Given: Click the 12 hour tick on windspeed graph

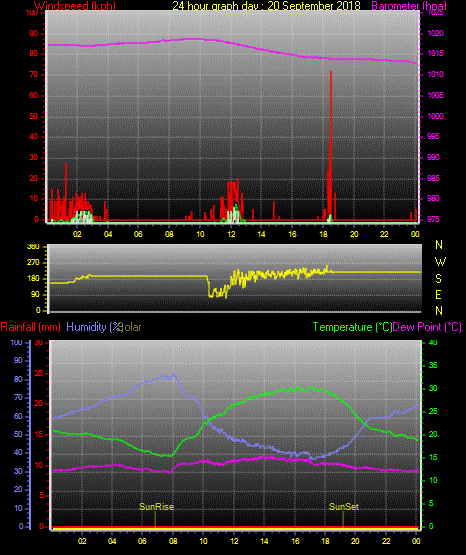Looking at the screenshot, I should (231, 234).
